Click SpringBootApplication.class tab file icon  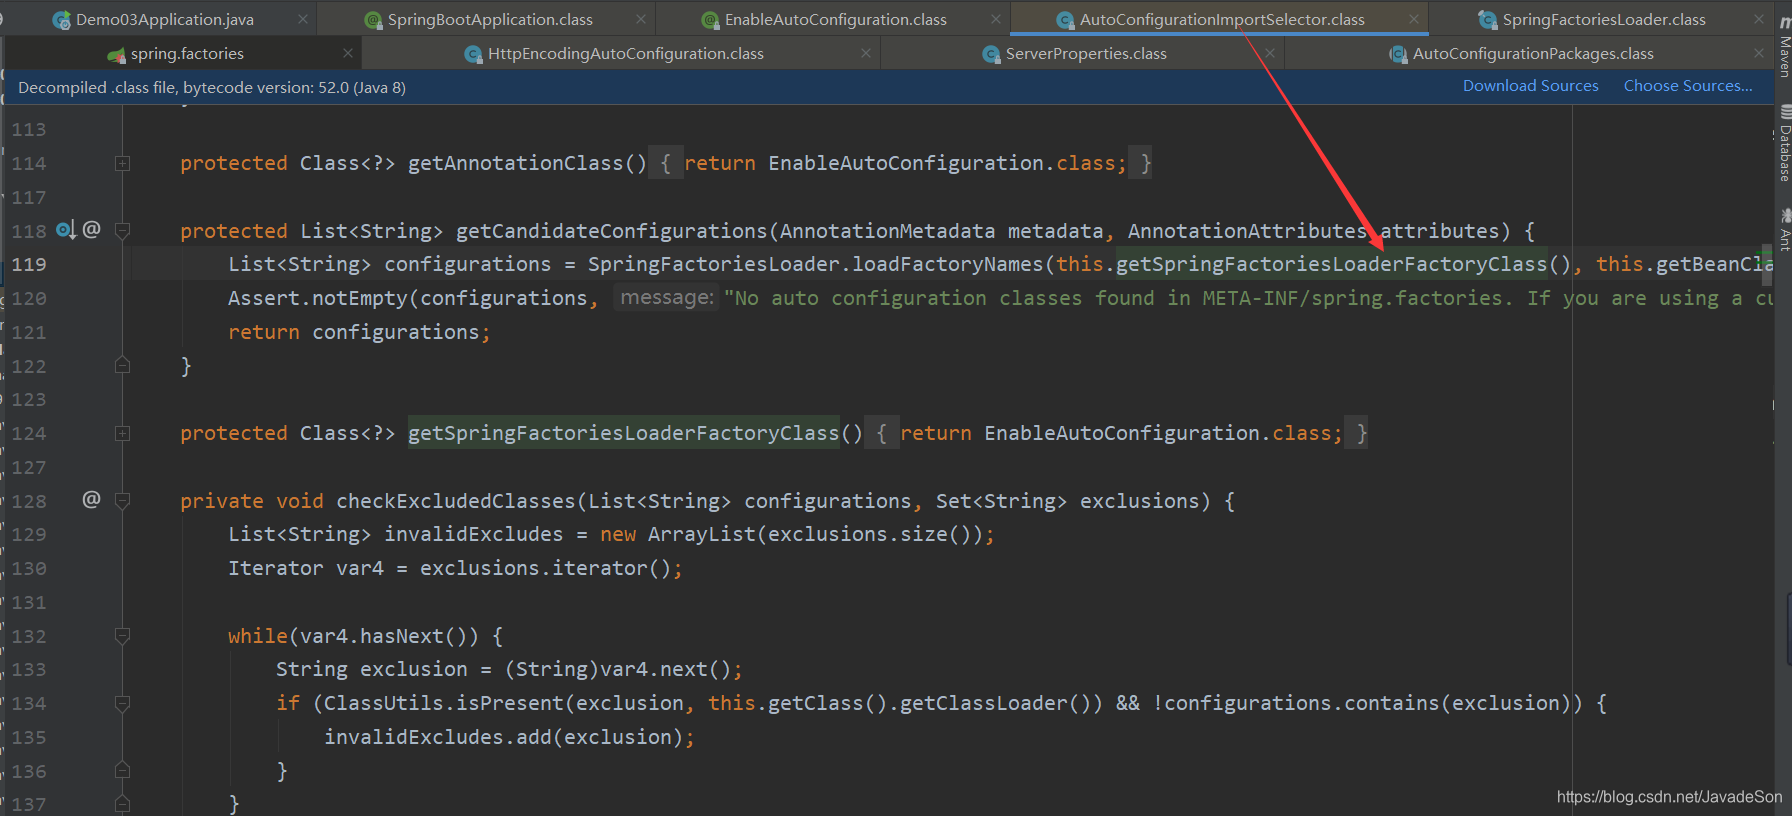pyautogui.click(x=373, y=20)
